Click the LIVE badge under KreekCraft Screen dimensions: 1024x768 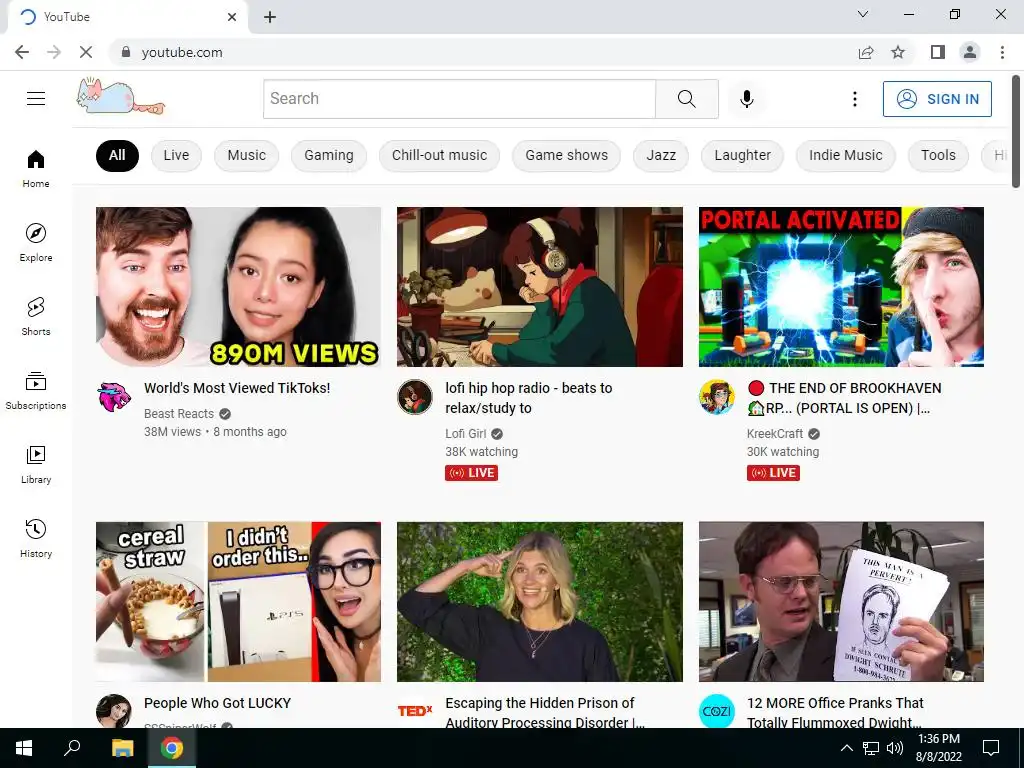pos(773,473)
